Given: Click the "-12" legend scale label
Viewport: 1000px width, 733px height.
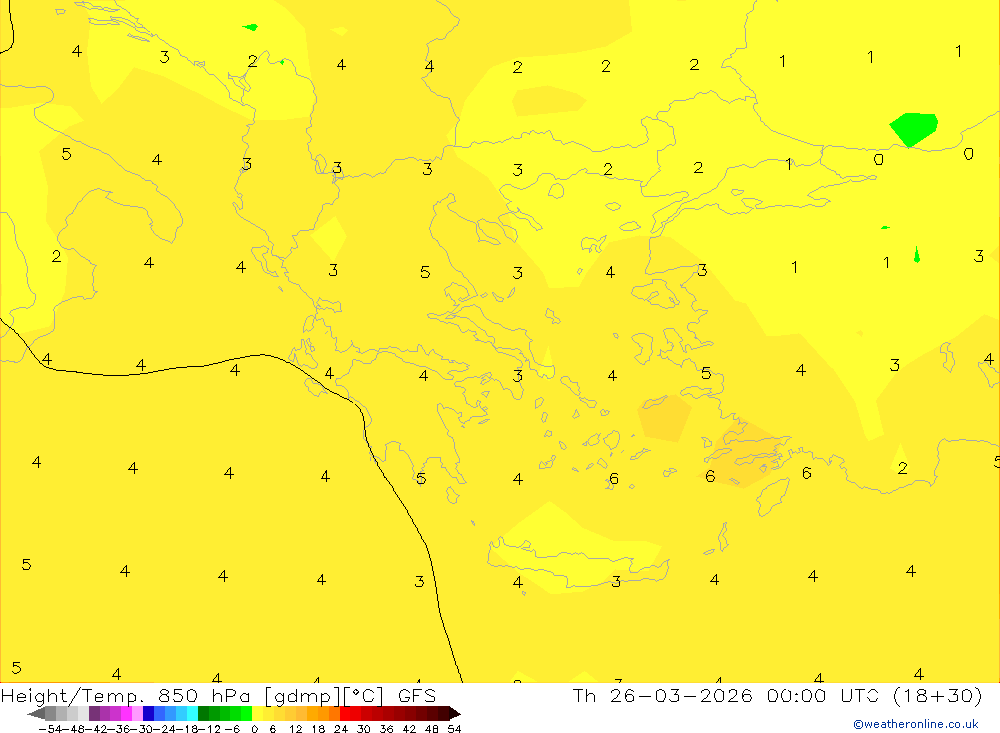Looking at the screenshot, I should [x=209, y=729].
